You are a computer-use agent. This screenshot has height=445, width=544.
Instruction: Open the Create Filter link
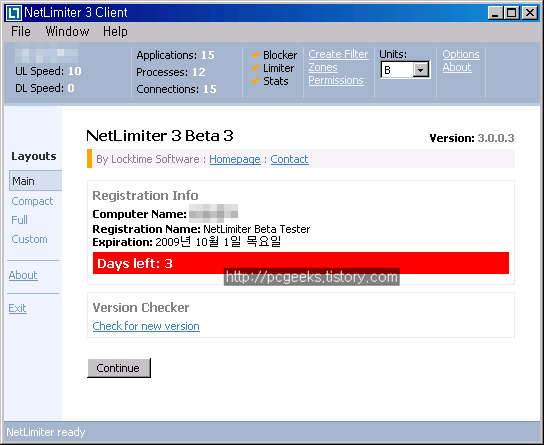point(338,54)
